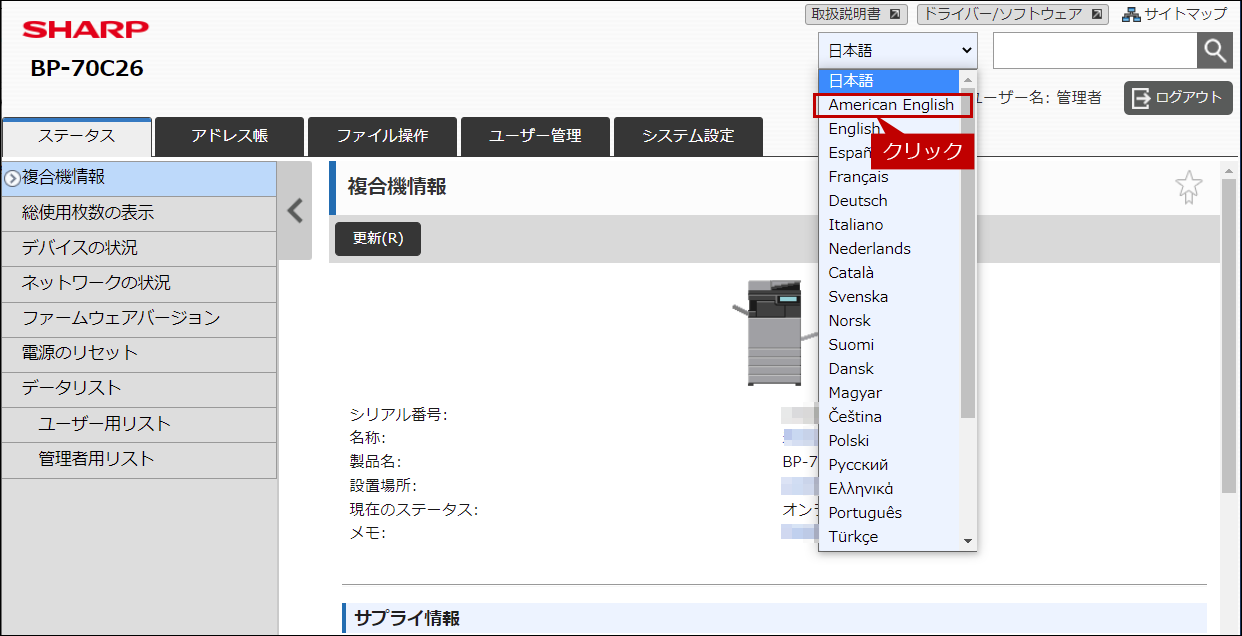Viewport: 1242px width, 636px height.
Task: Choose Čeština language option
Action: point(890,417)
